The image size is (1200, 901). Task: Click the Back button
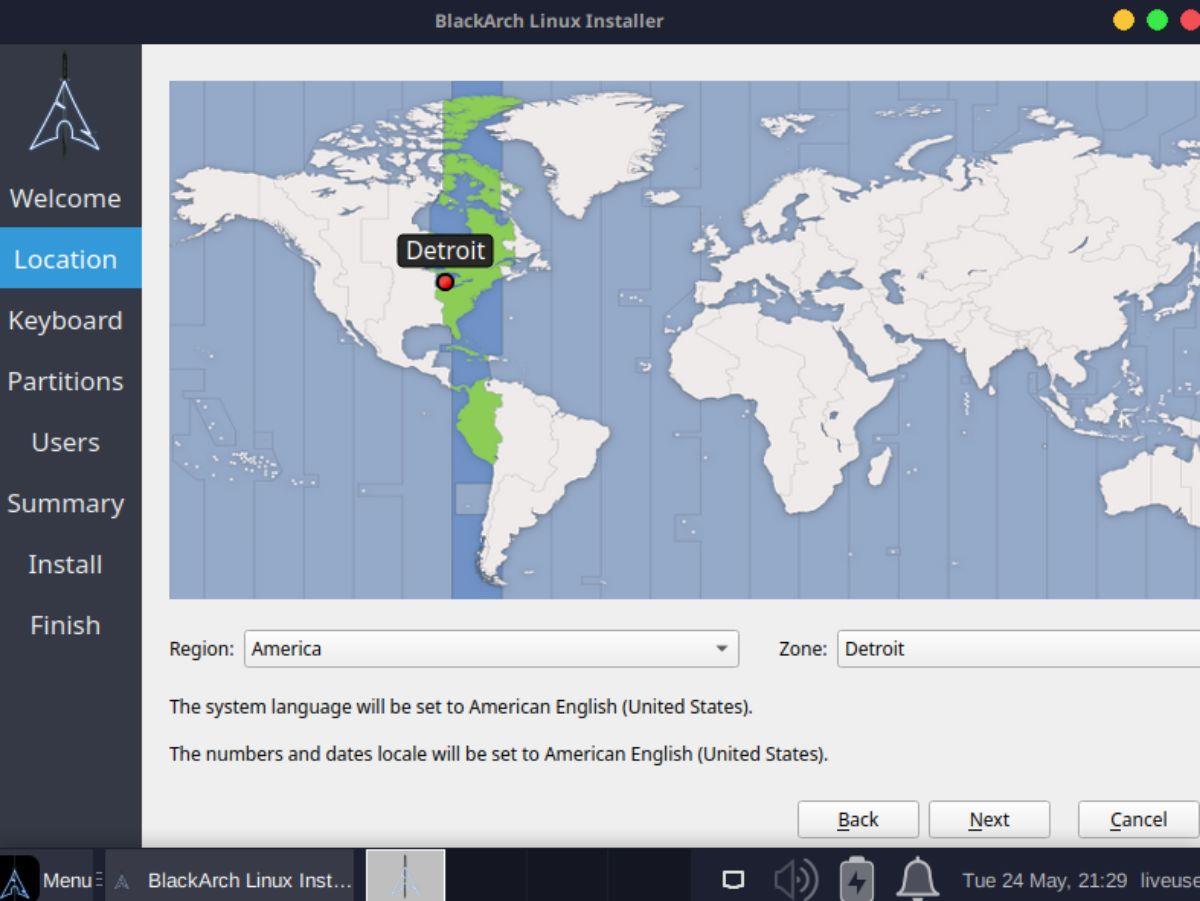[858, 819]
